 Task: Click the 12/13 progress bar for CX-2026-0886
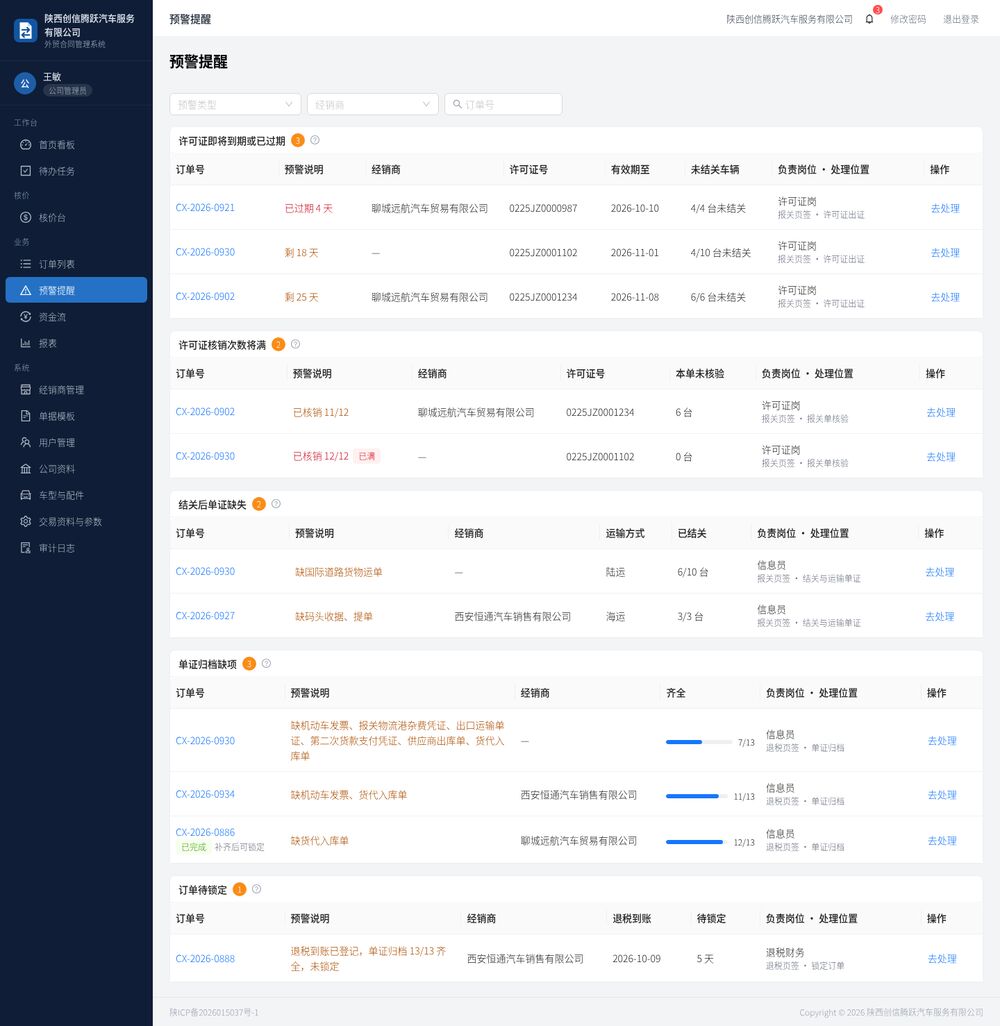[x=695, y=842]
